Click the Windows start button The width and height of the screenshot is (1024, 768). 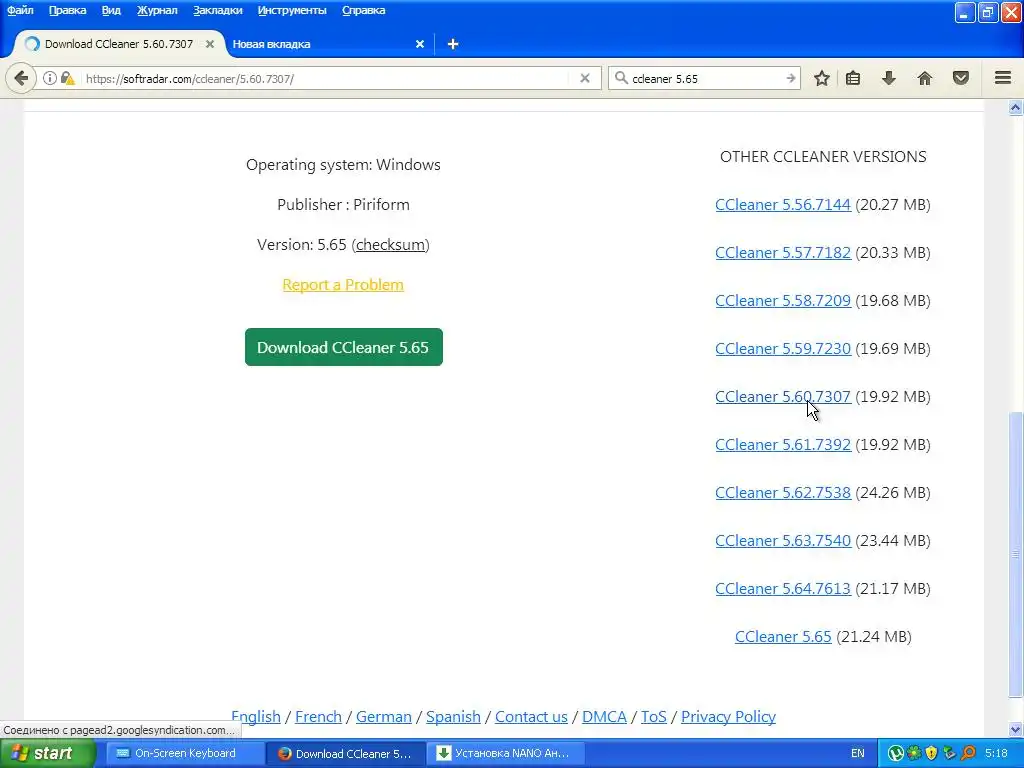pos(47,754)
